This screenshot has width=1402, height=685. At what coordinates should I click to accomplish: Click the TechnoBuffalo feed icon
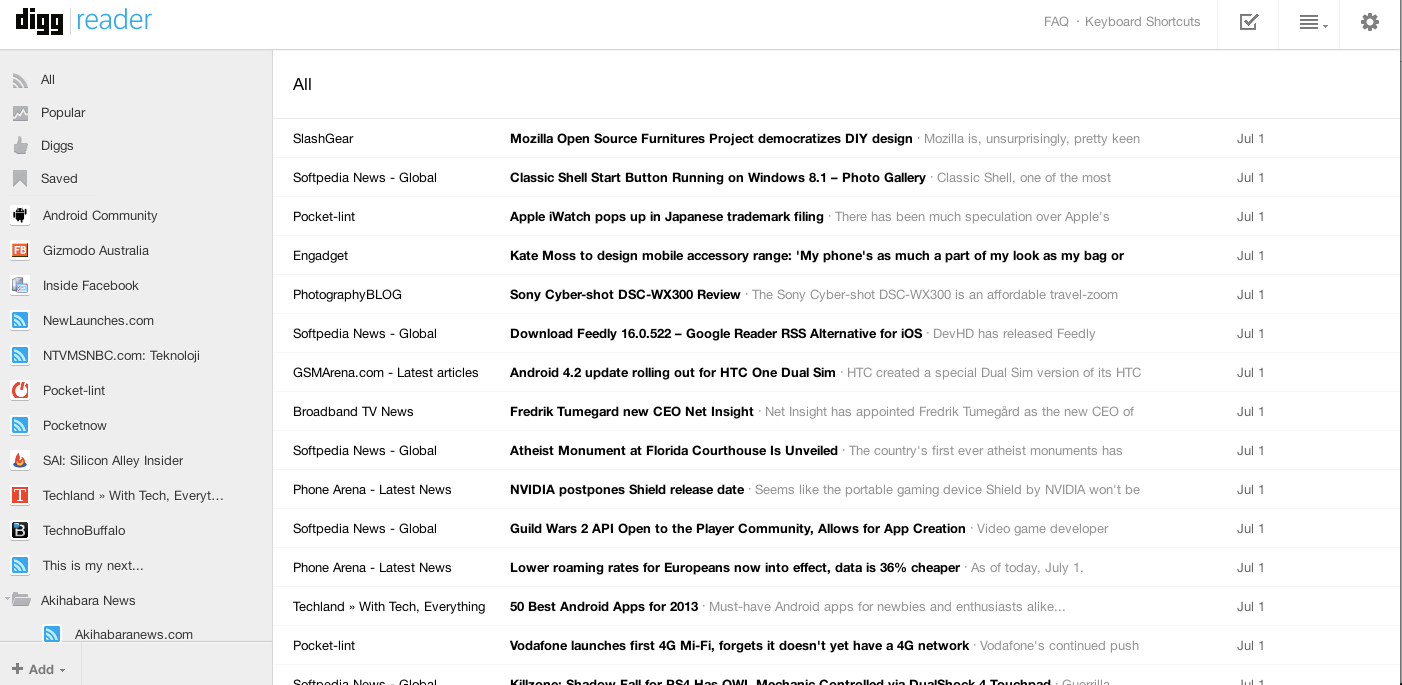click(x=20, y=530)
